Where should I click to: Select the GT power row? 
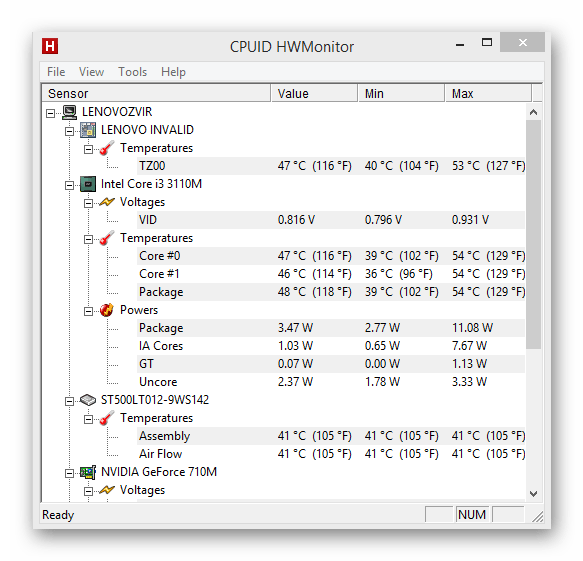[x=331, y=364]
